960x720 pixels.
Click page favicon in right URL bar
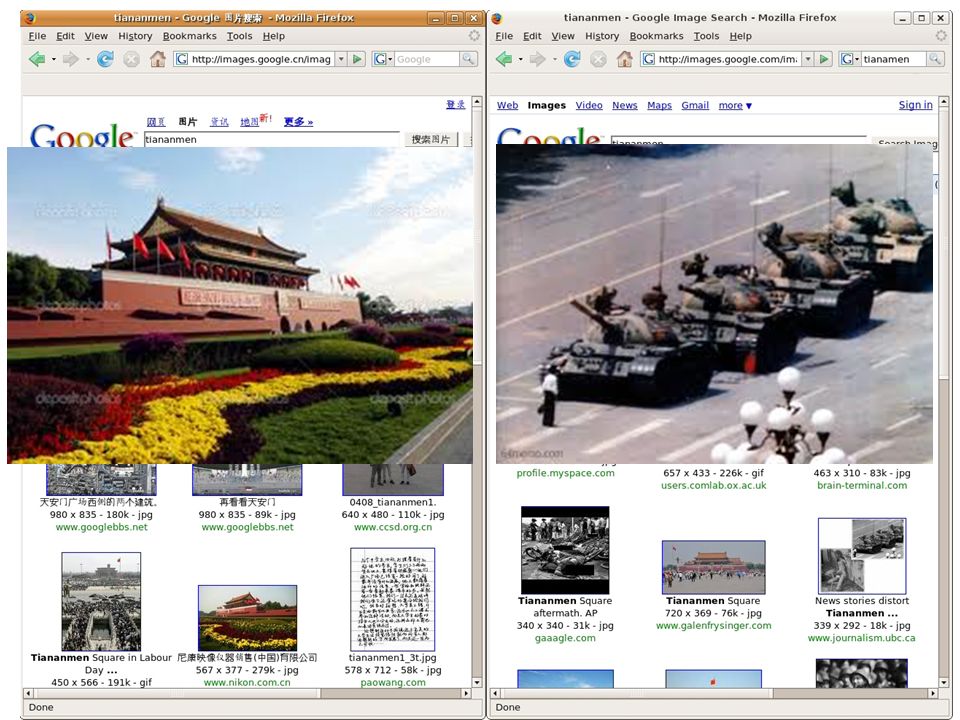pos(649,59)
